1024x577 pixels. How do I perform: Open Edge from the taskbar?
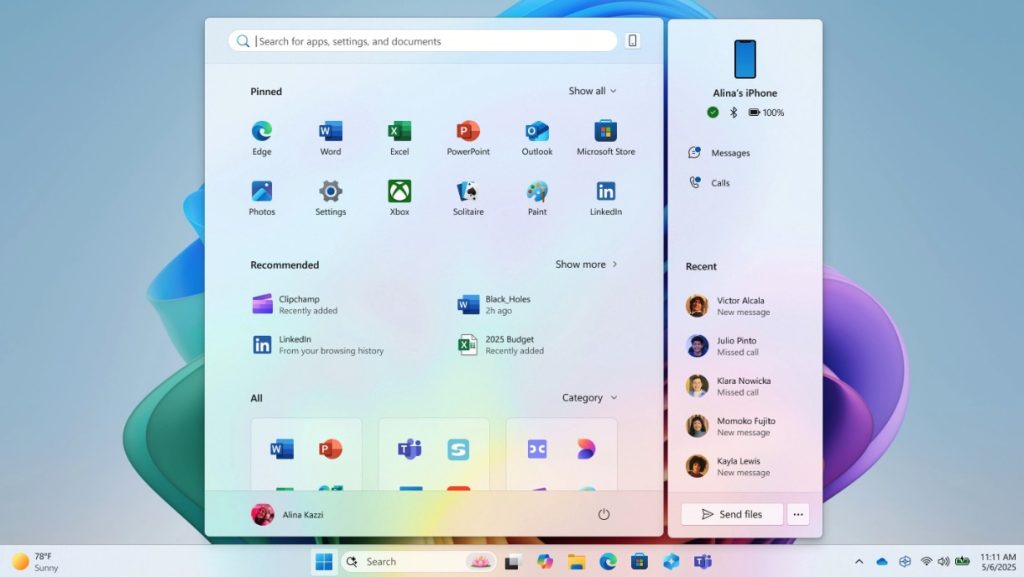pyautogui.click(x=608, y=561)
